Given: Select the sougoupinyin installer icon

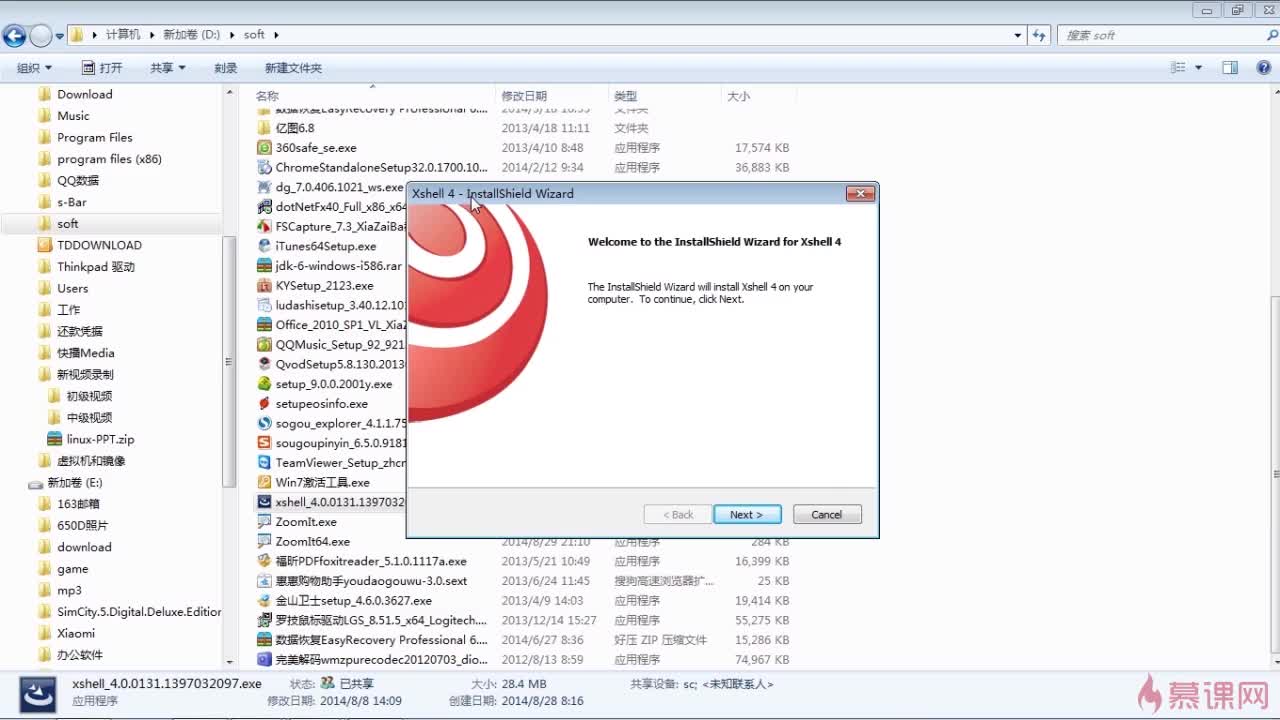Looking at the screenshot, I should pos(264,443).
